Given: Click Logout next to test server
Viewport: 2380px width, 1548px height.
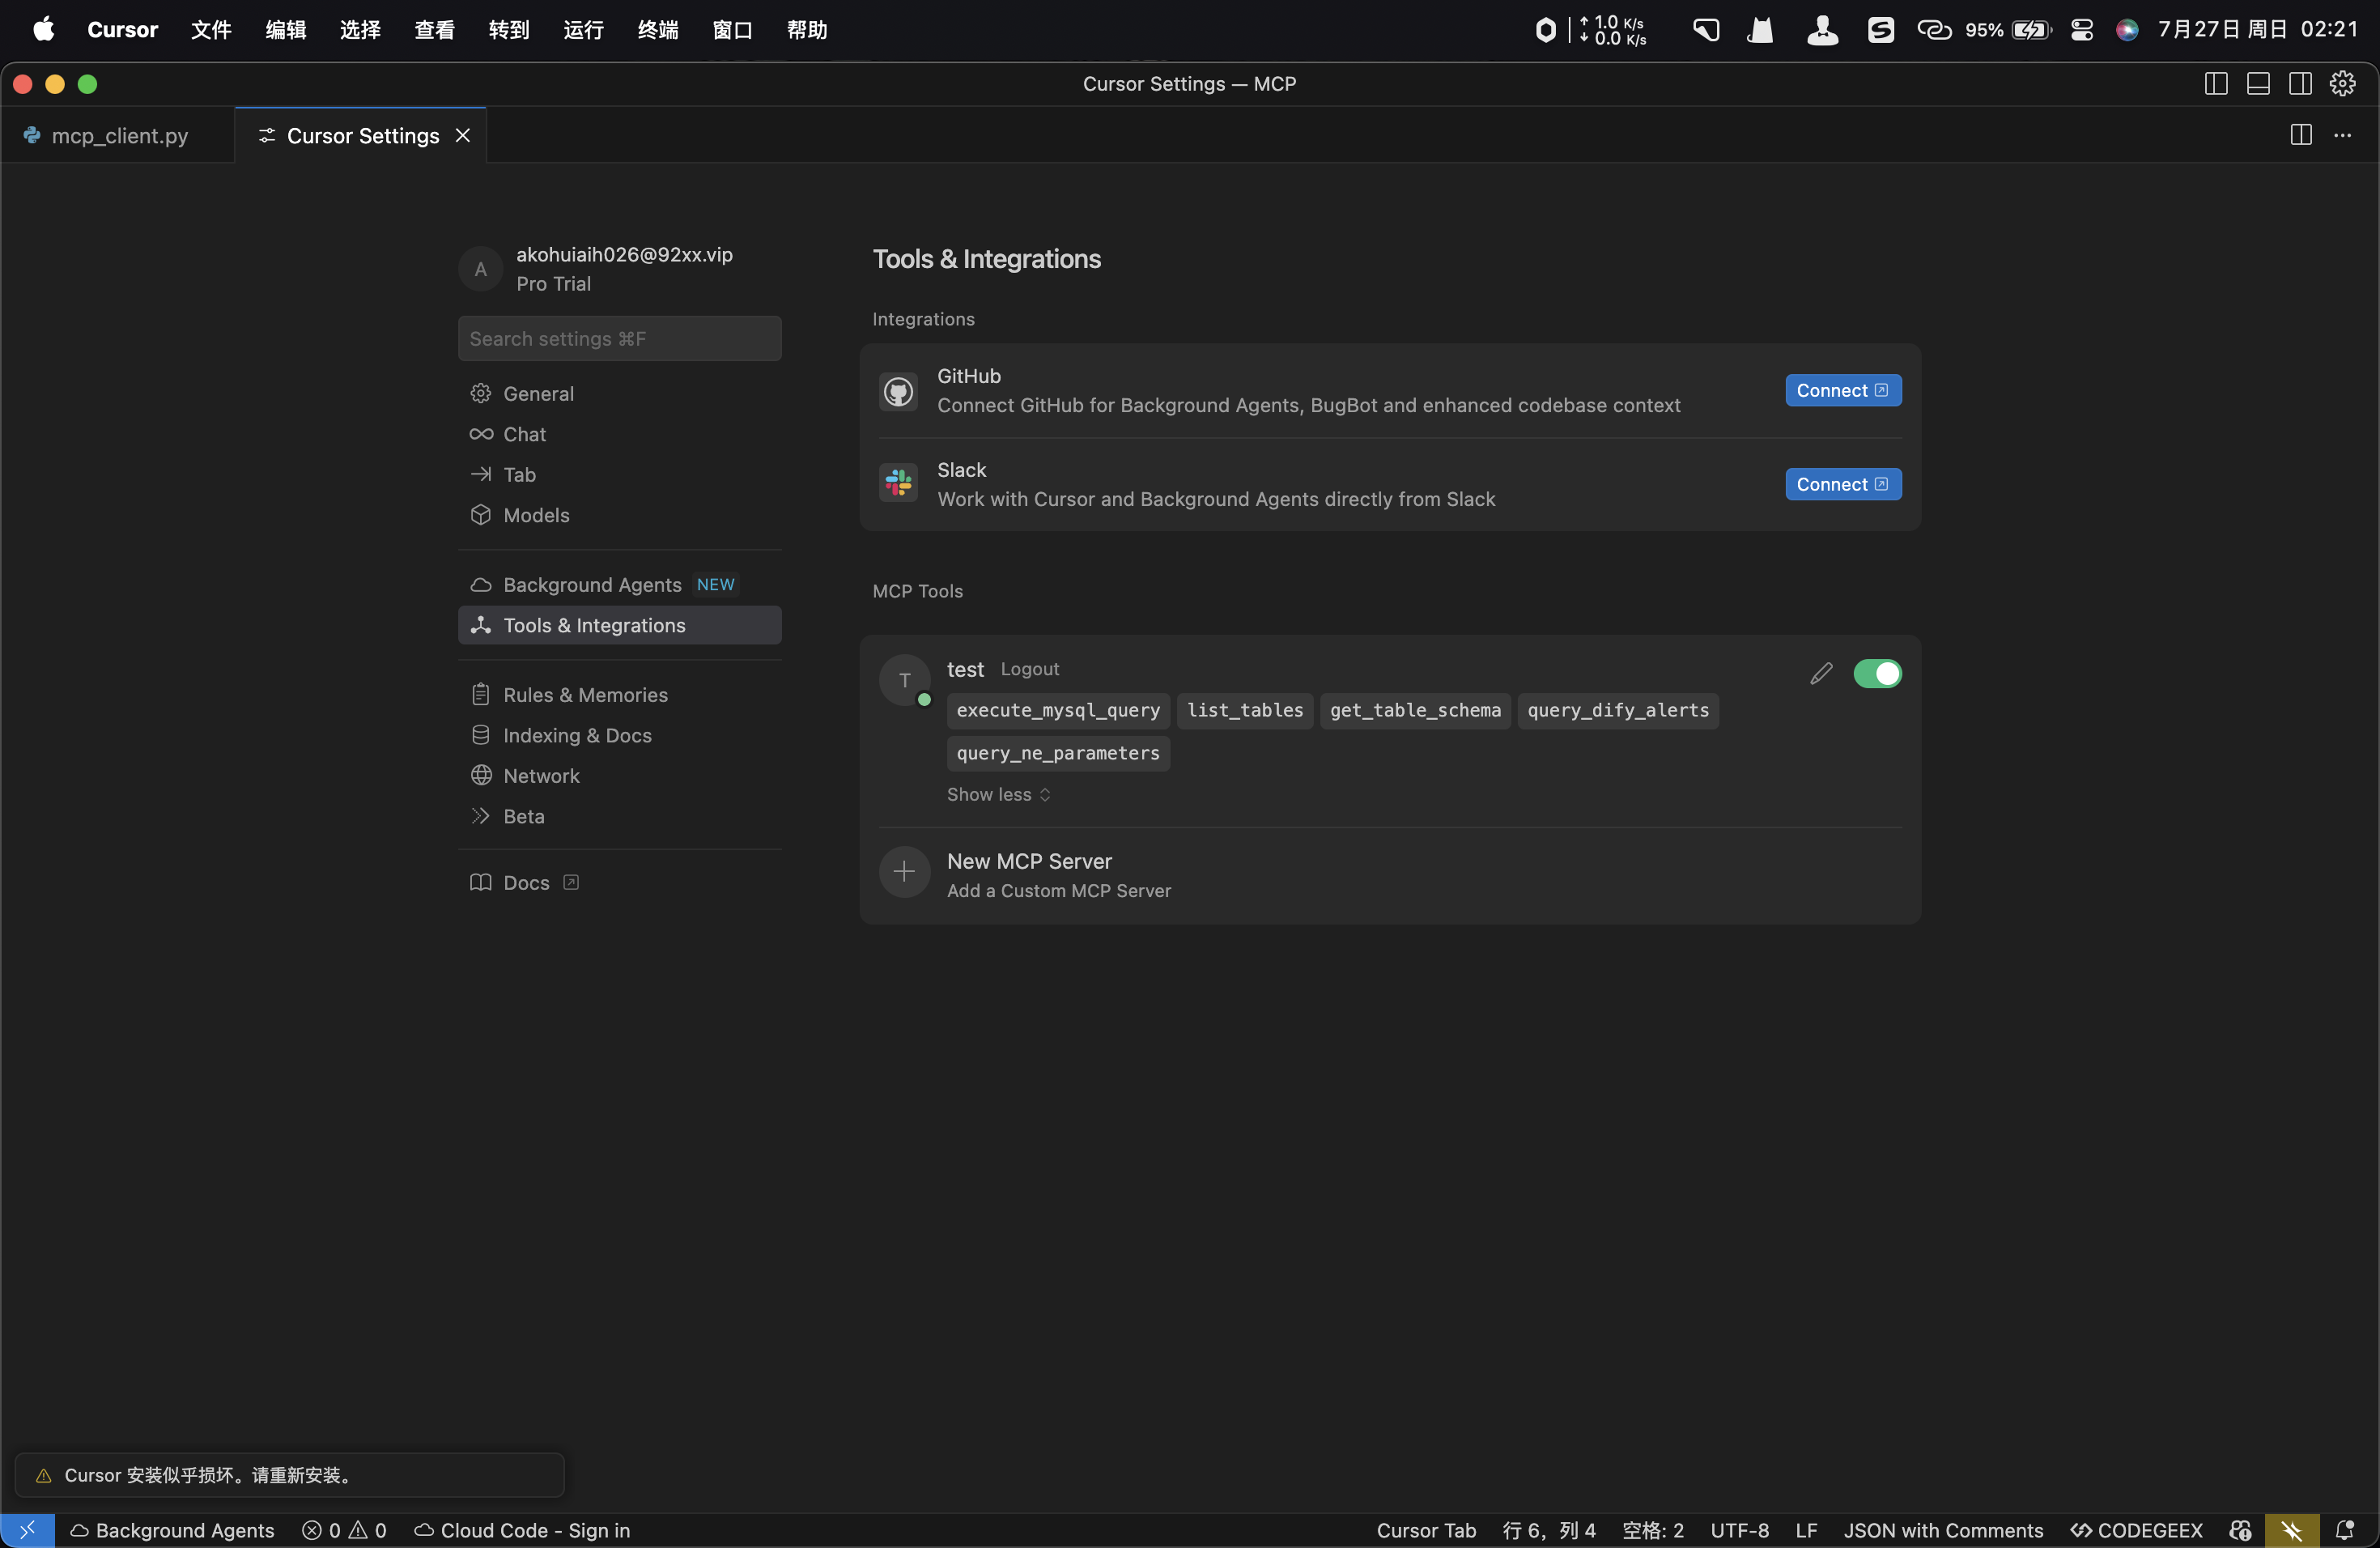Looking at the screenshot, I should (x=1029, y=669).
